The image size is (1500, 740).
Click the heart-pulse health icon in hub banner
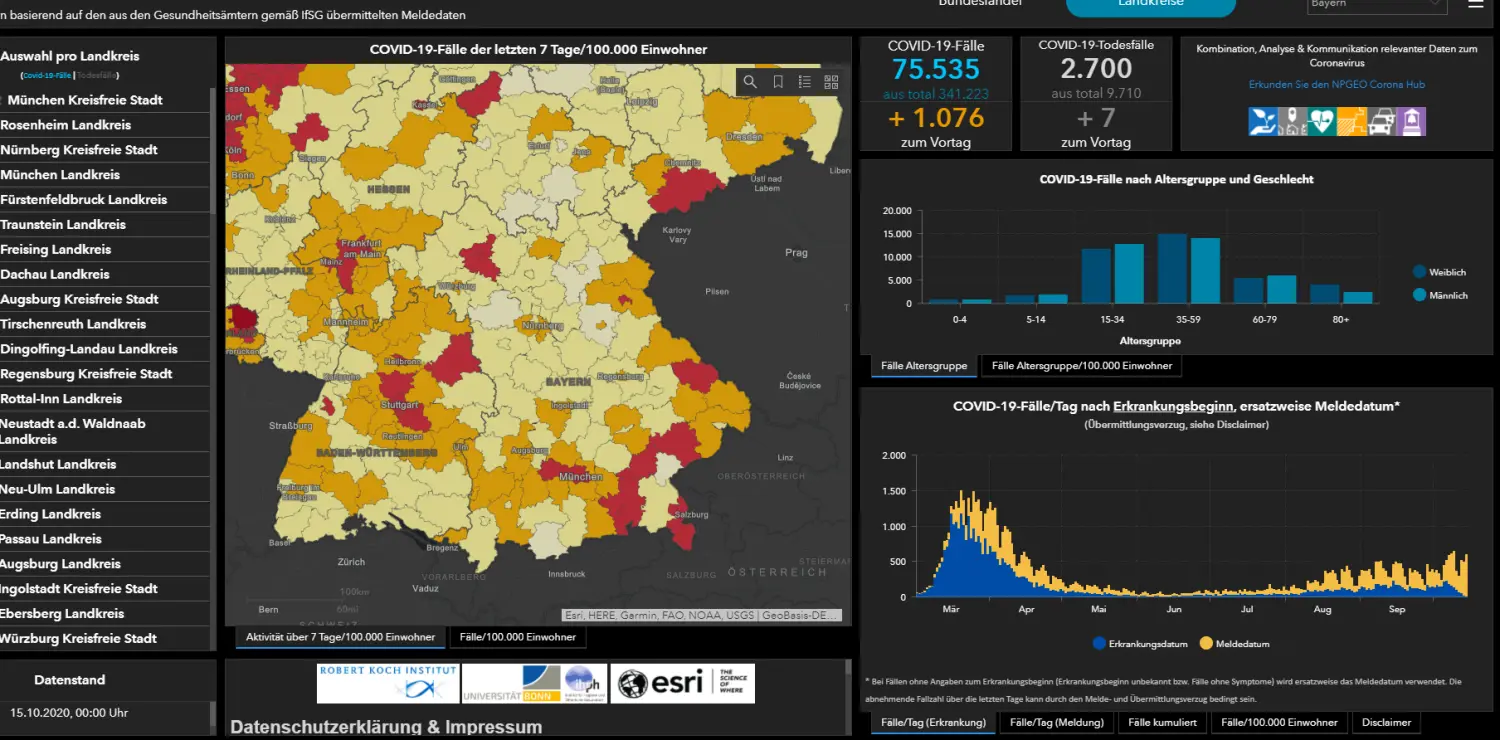tap(1322, 121)
